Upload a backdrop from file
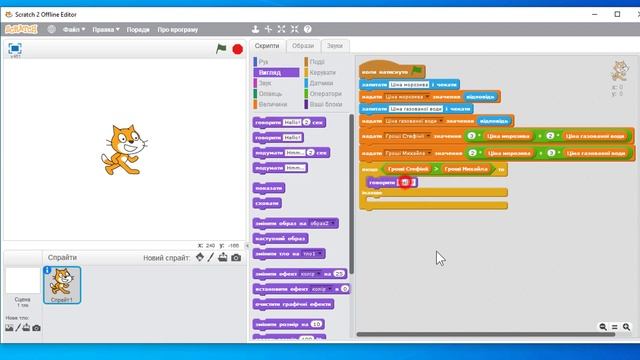This screenshot has height=360, width=640. 27,327
